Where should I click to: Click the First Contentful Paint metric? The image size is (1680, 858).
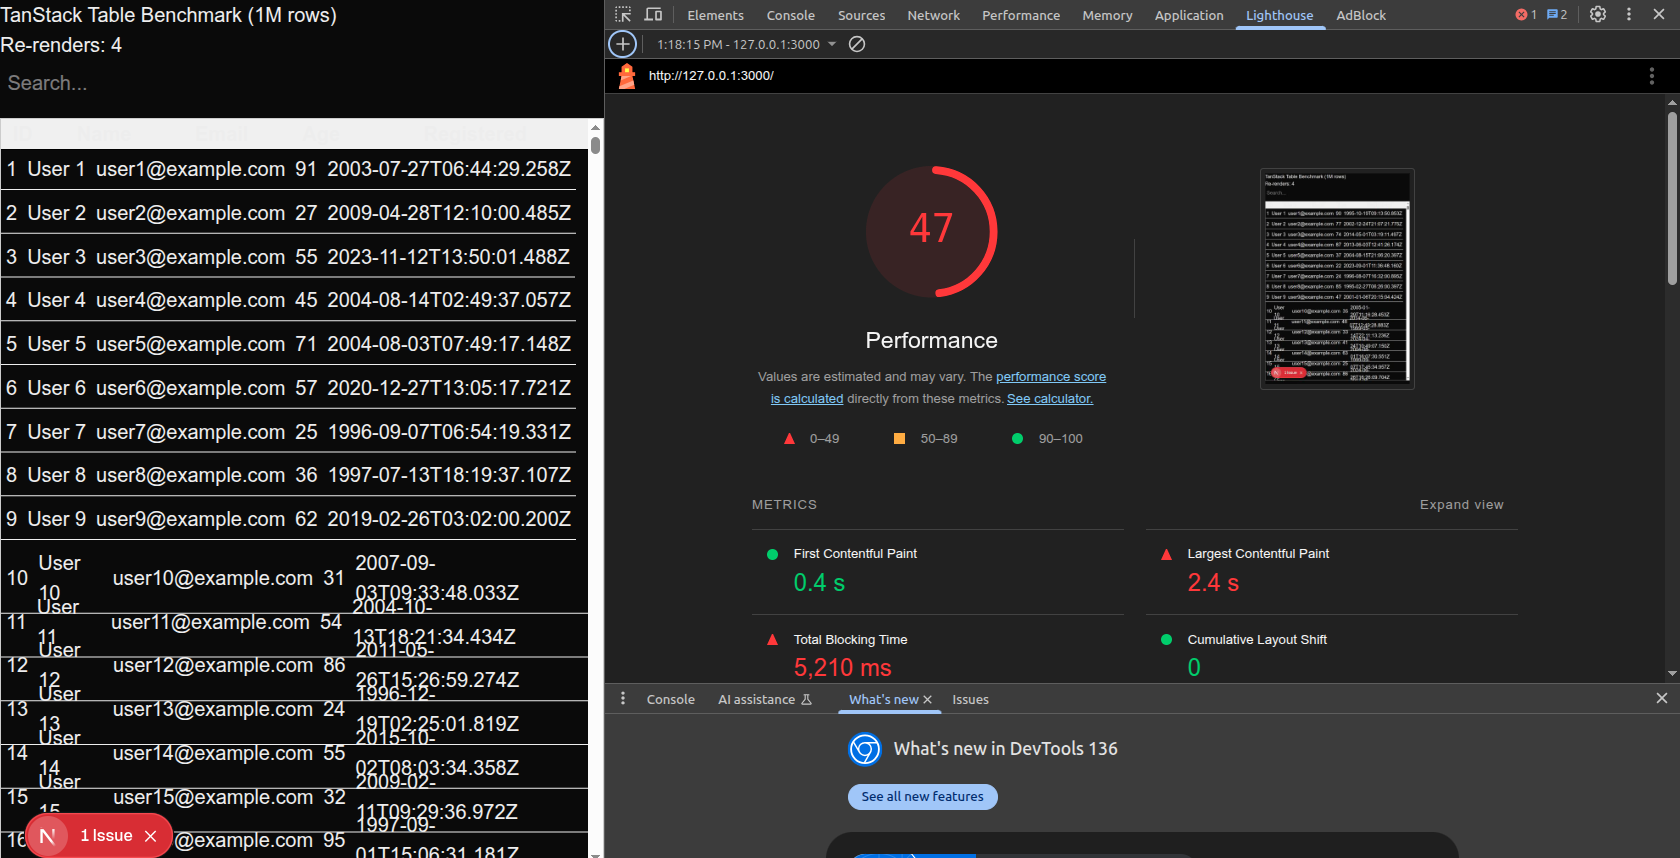click(x=937, y=572)
